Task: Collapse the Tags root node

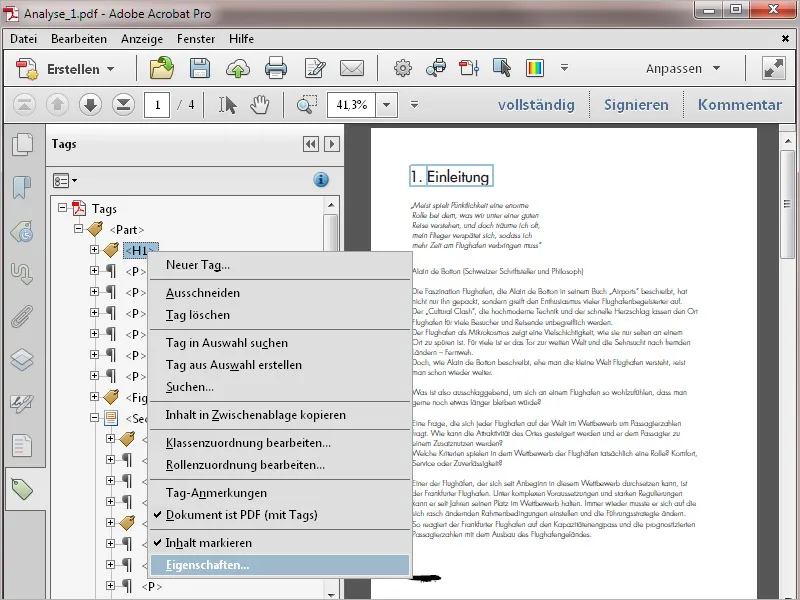Action: [x=62, y=208]
